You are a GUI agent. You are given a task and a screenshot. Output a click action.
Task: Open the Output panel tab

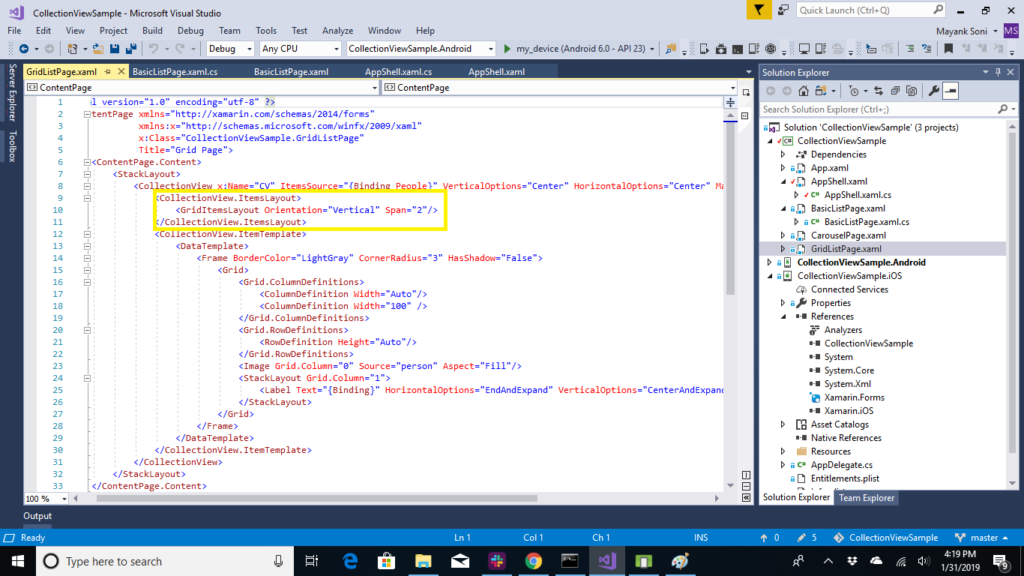tap(37, 516)
